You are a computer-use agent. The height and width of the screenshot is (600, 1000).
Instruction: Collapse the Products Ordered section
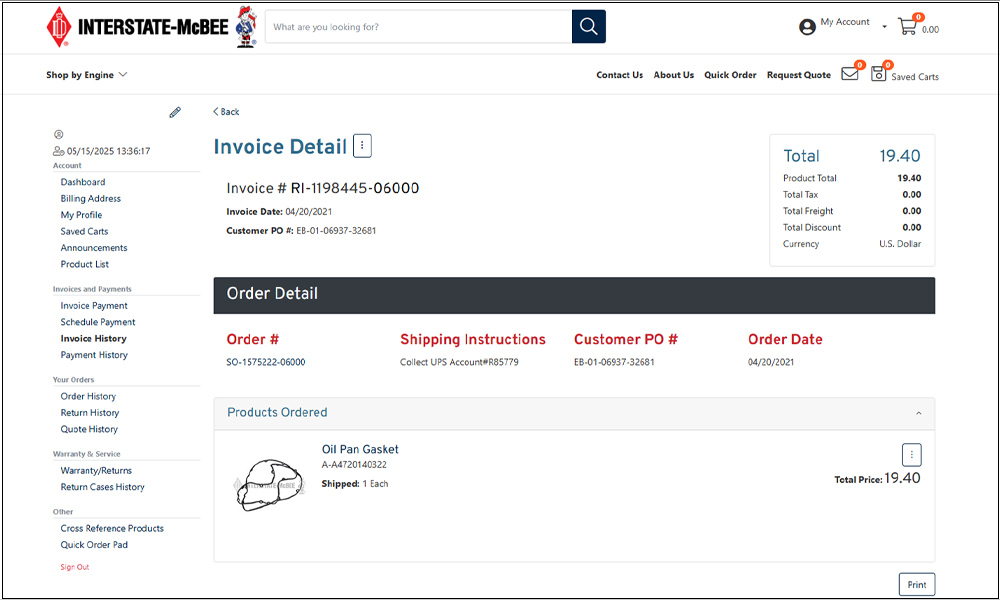click(918, 413)
